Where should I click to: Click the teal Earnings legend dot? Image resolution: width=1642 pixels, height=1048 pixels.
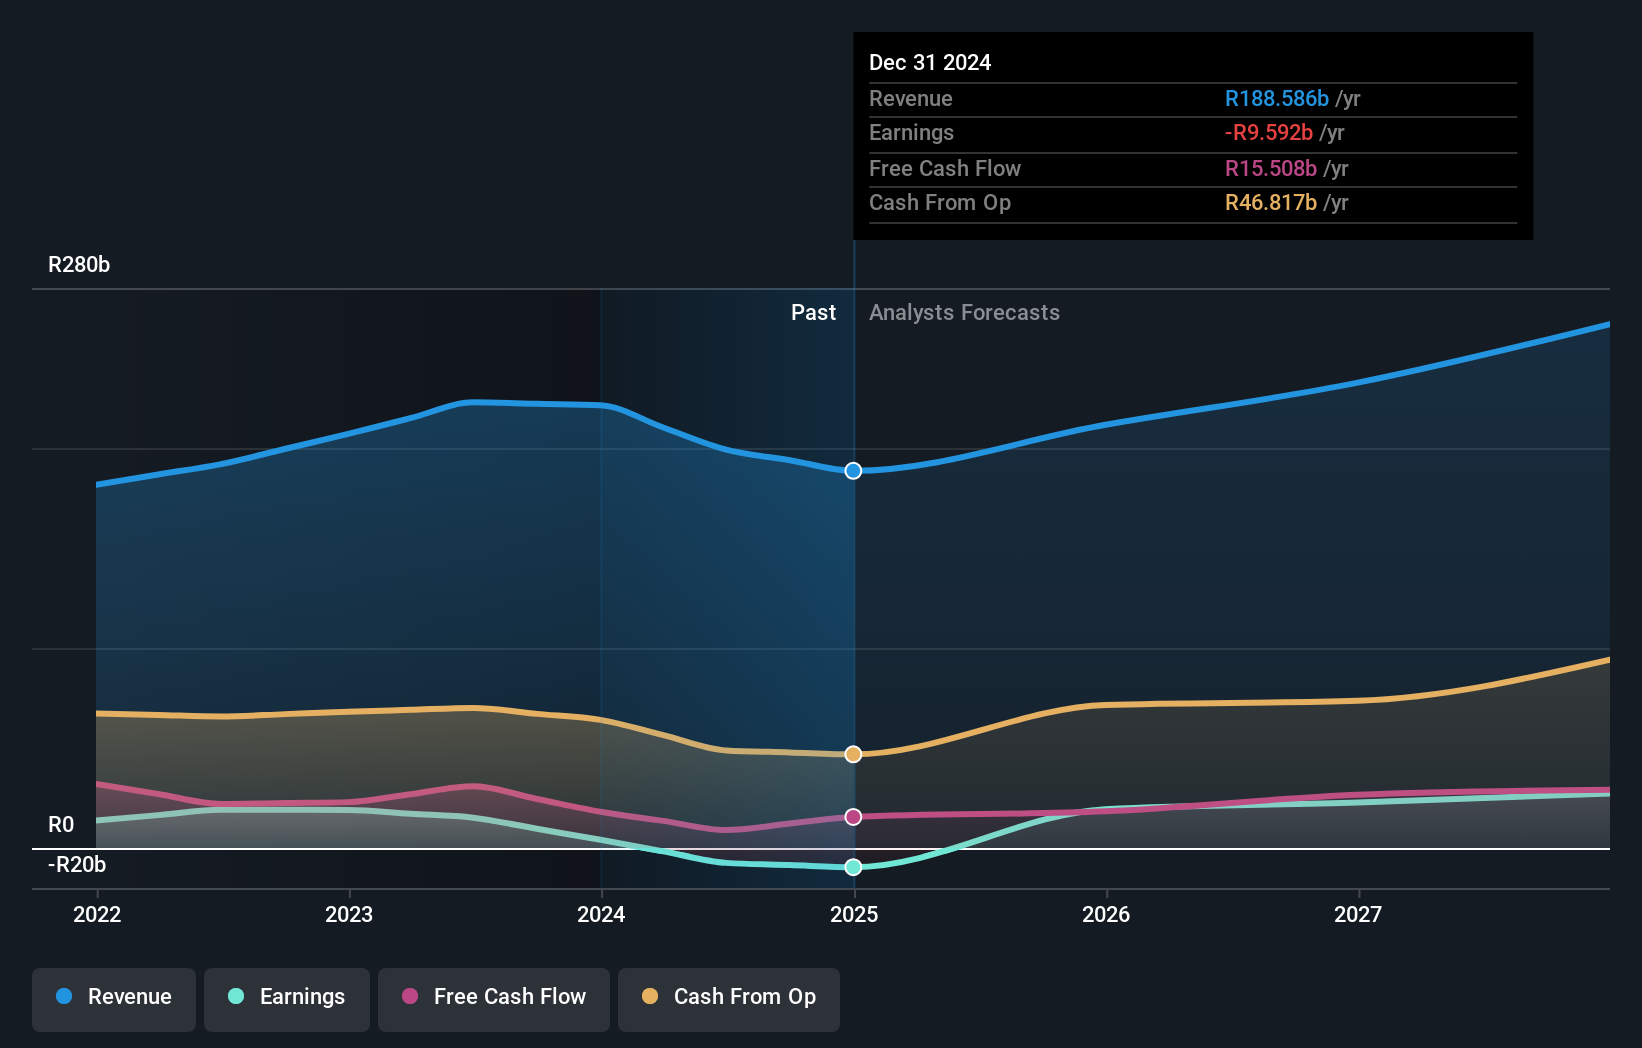coord(234,997)
